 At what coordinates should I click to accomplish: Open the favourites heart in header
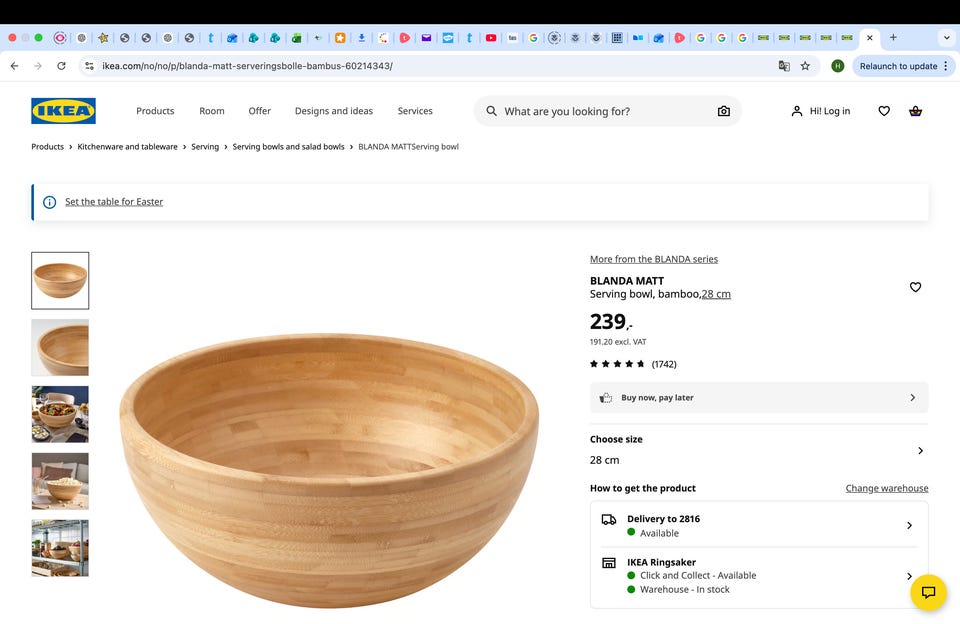coord(884,111)
